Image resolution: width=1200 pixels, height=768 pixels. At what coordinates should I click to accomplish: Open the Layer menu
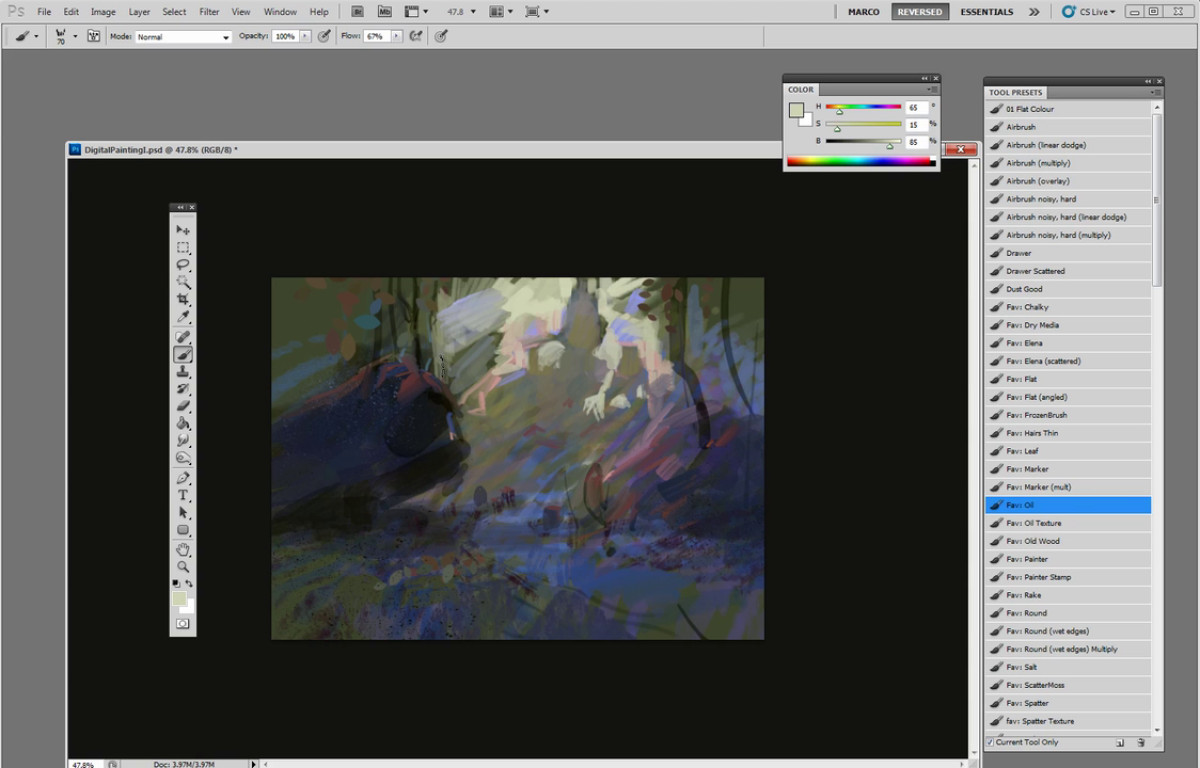tap(139, 12)
